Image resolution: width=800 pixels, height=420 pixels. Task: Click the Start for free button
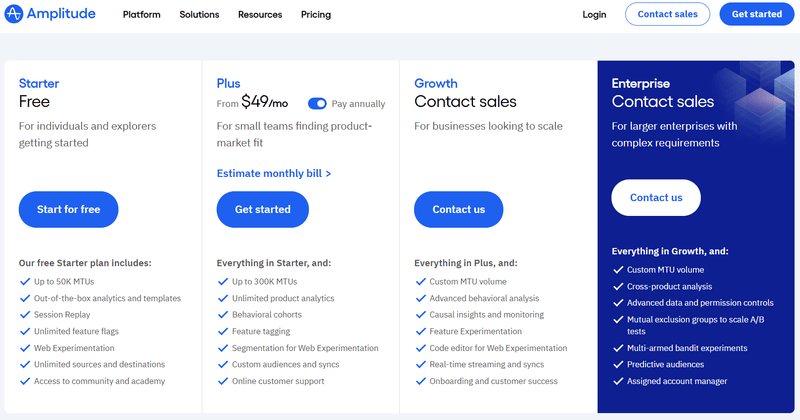point(68,209)
